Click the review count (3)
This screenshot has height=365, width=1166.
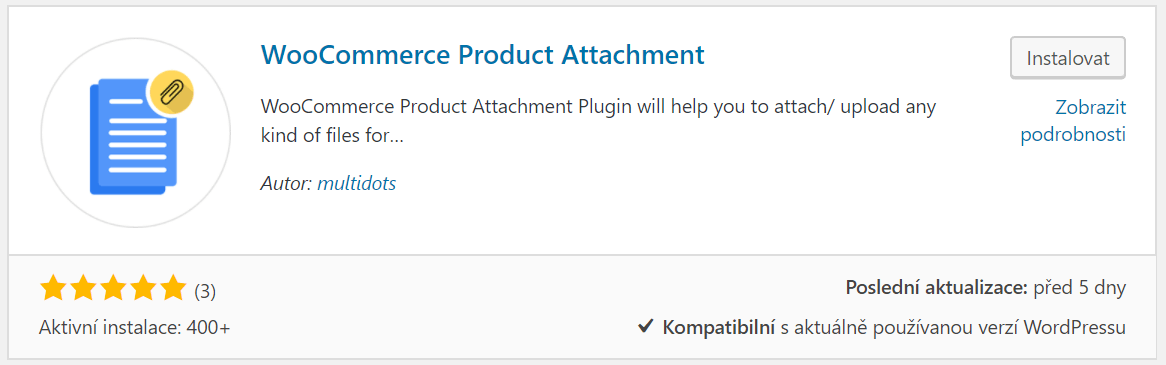tap(205, 291)
